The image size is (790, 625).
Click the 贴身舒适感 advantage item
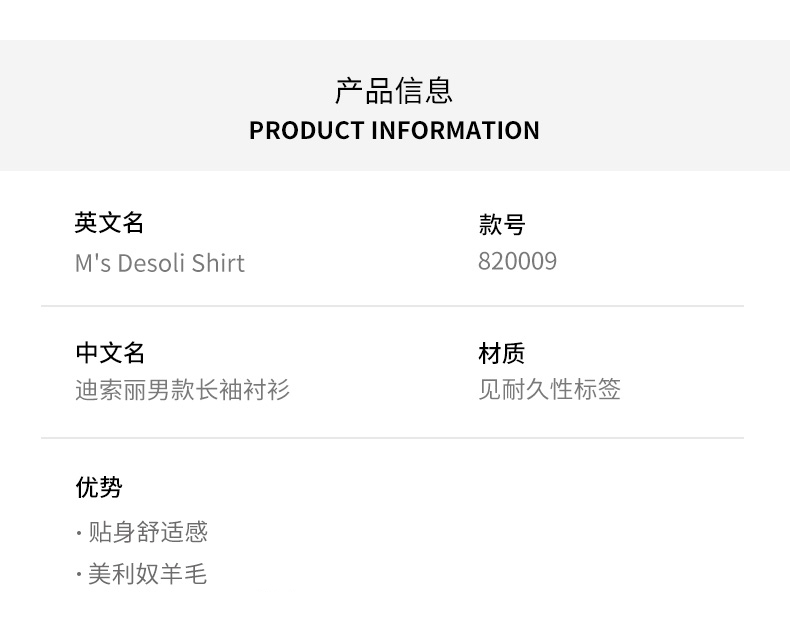(x=147, y=532)
